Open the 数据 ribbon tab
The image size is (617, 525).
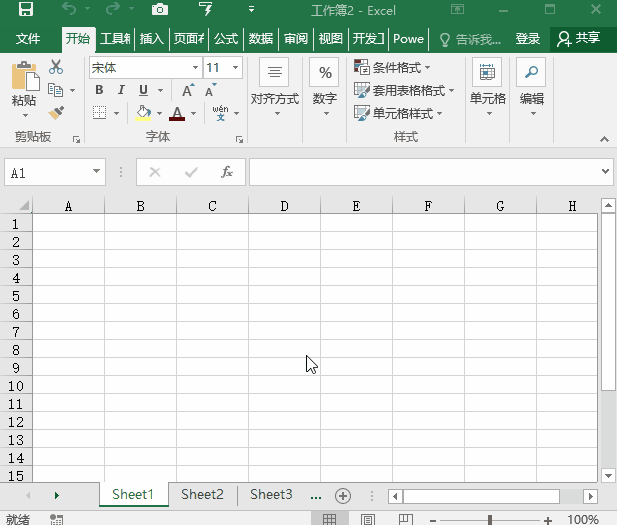coord(260,39)
